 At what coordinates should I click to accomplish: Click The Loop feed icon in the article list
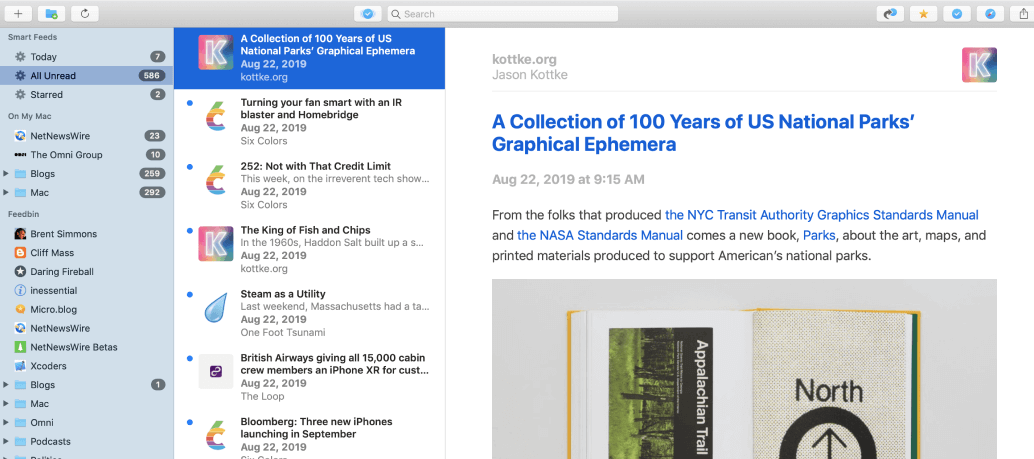[216, 371]
